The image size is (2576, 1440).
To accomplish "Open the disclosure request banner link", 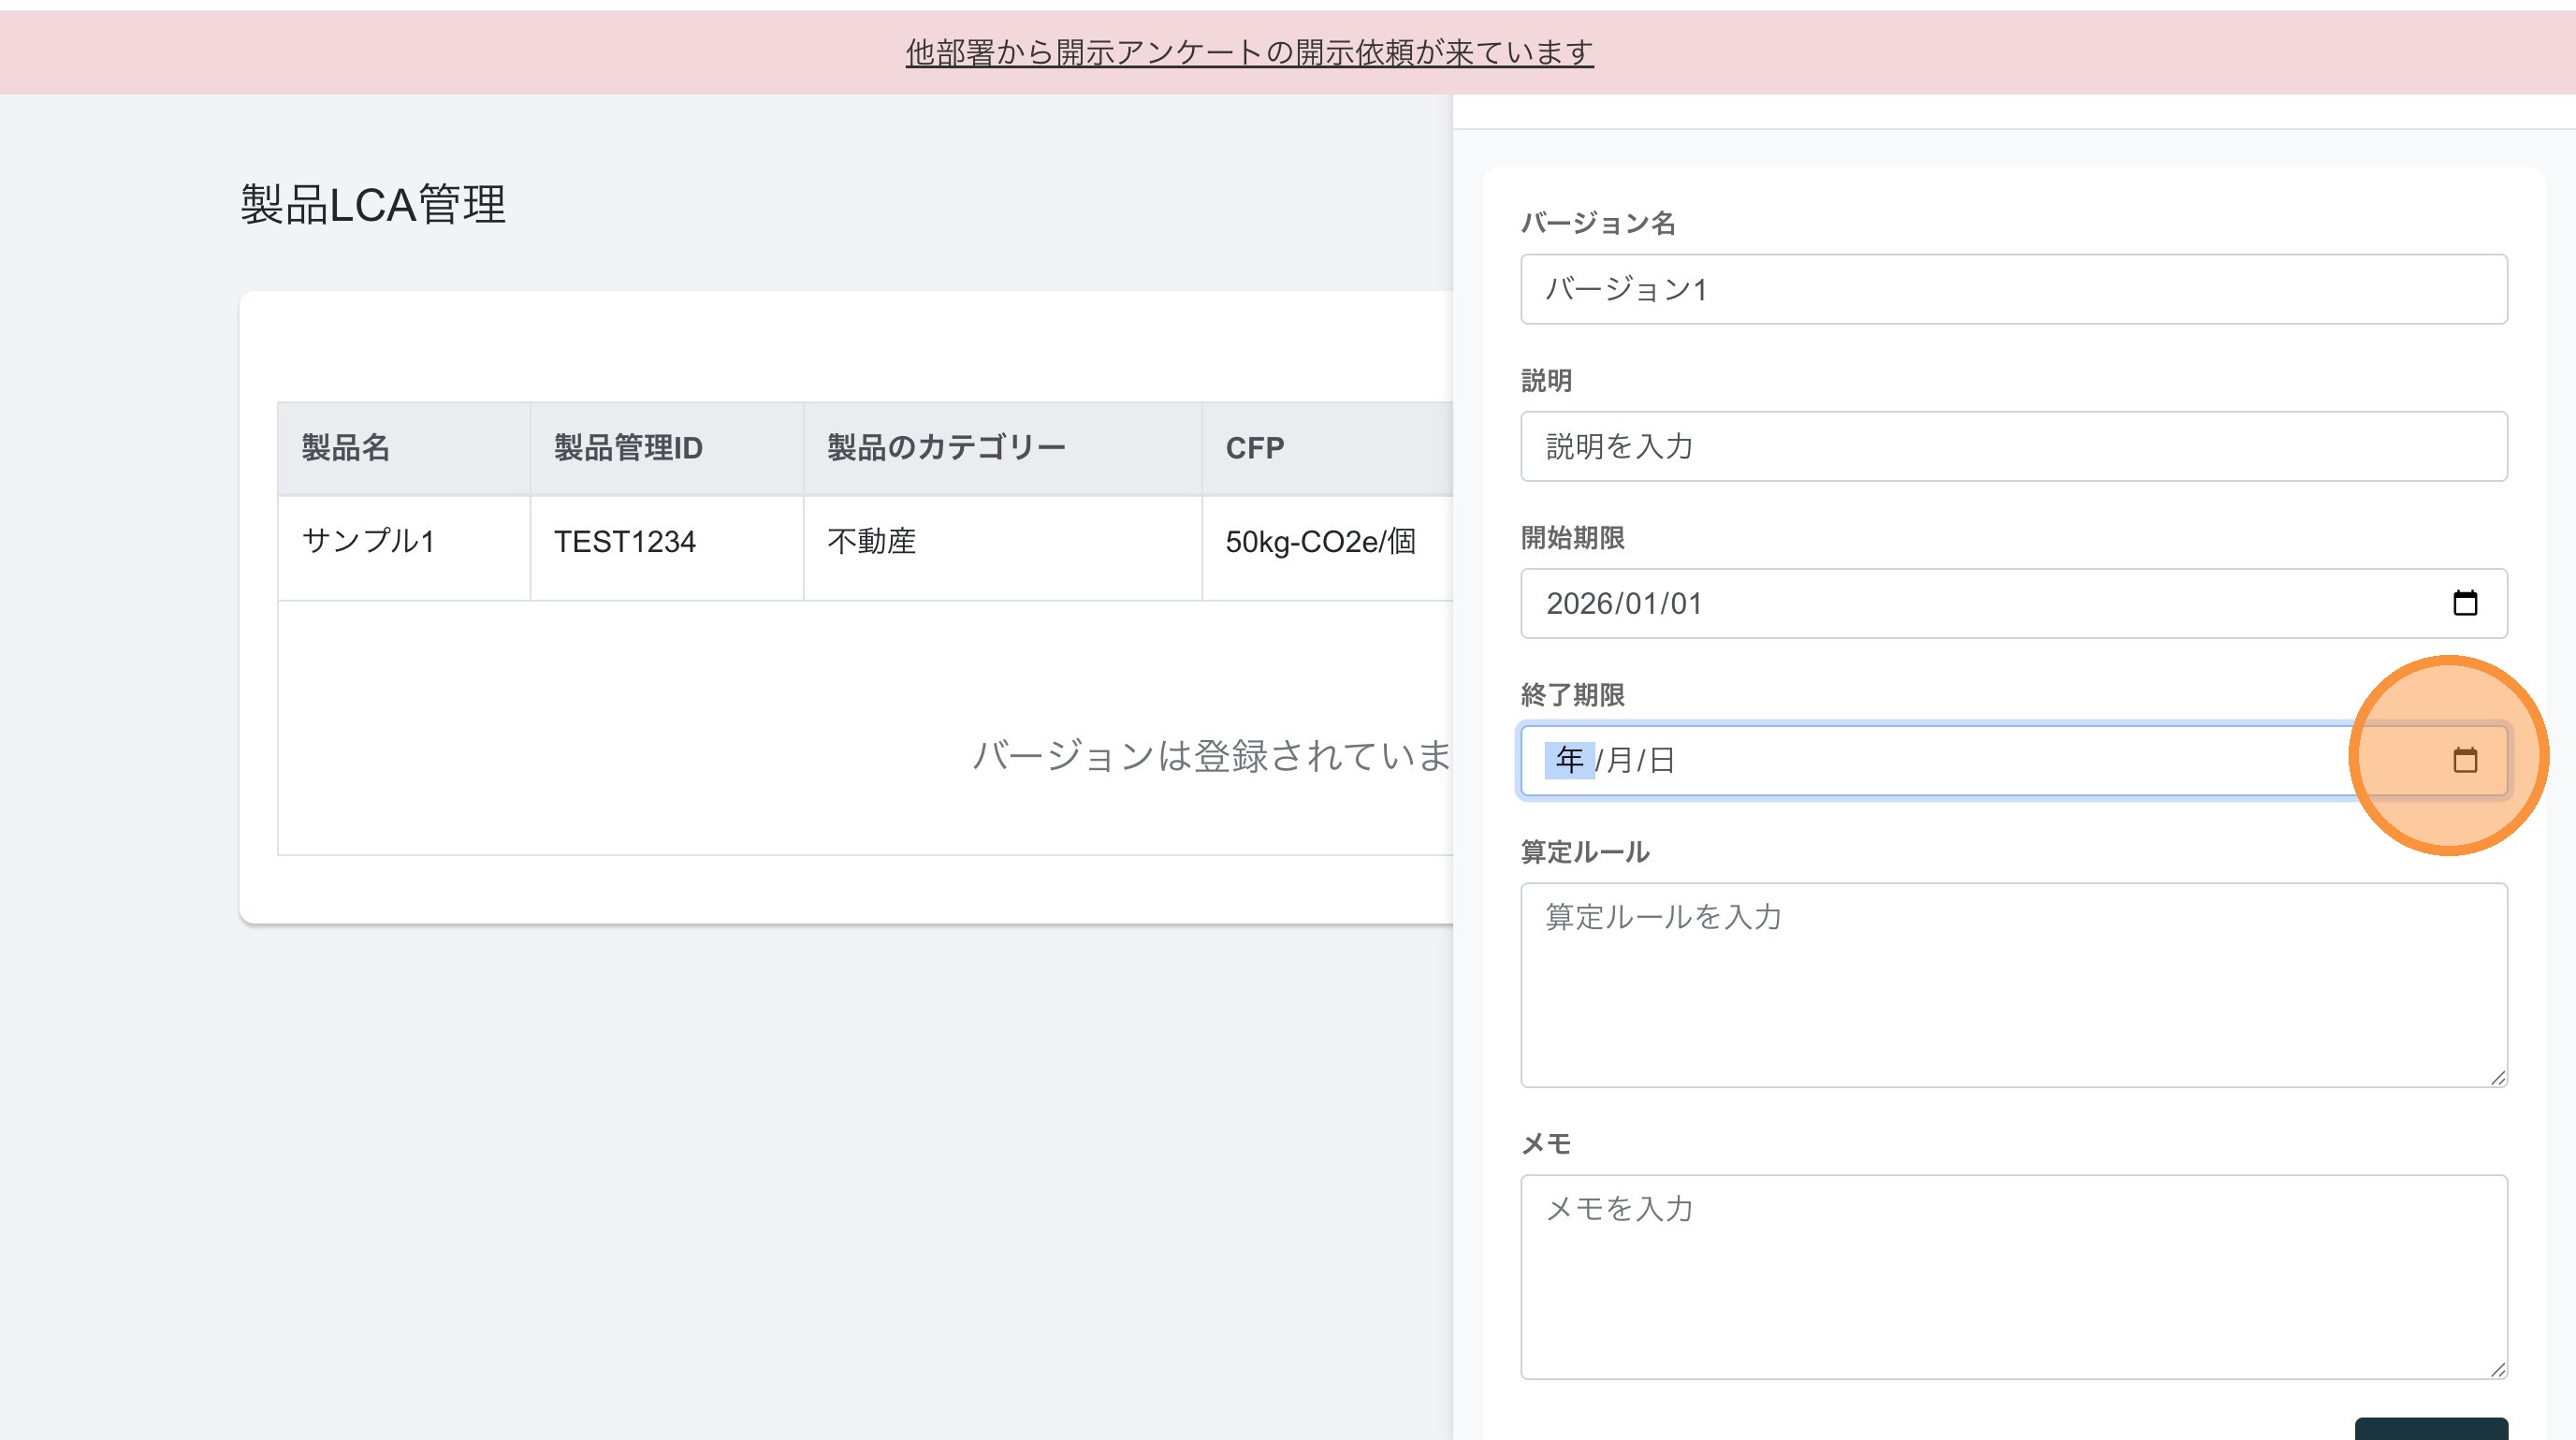I will point(1249,52).
